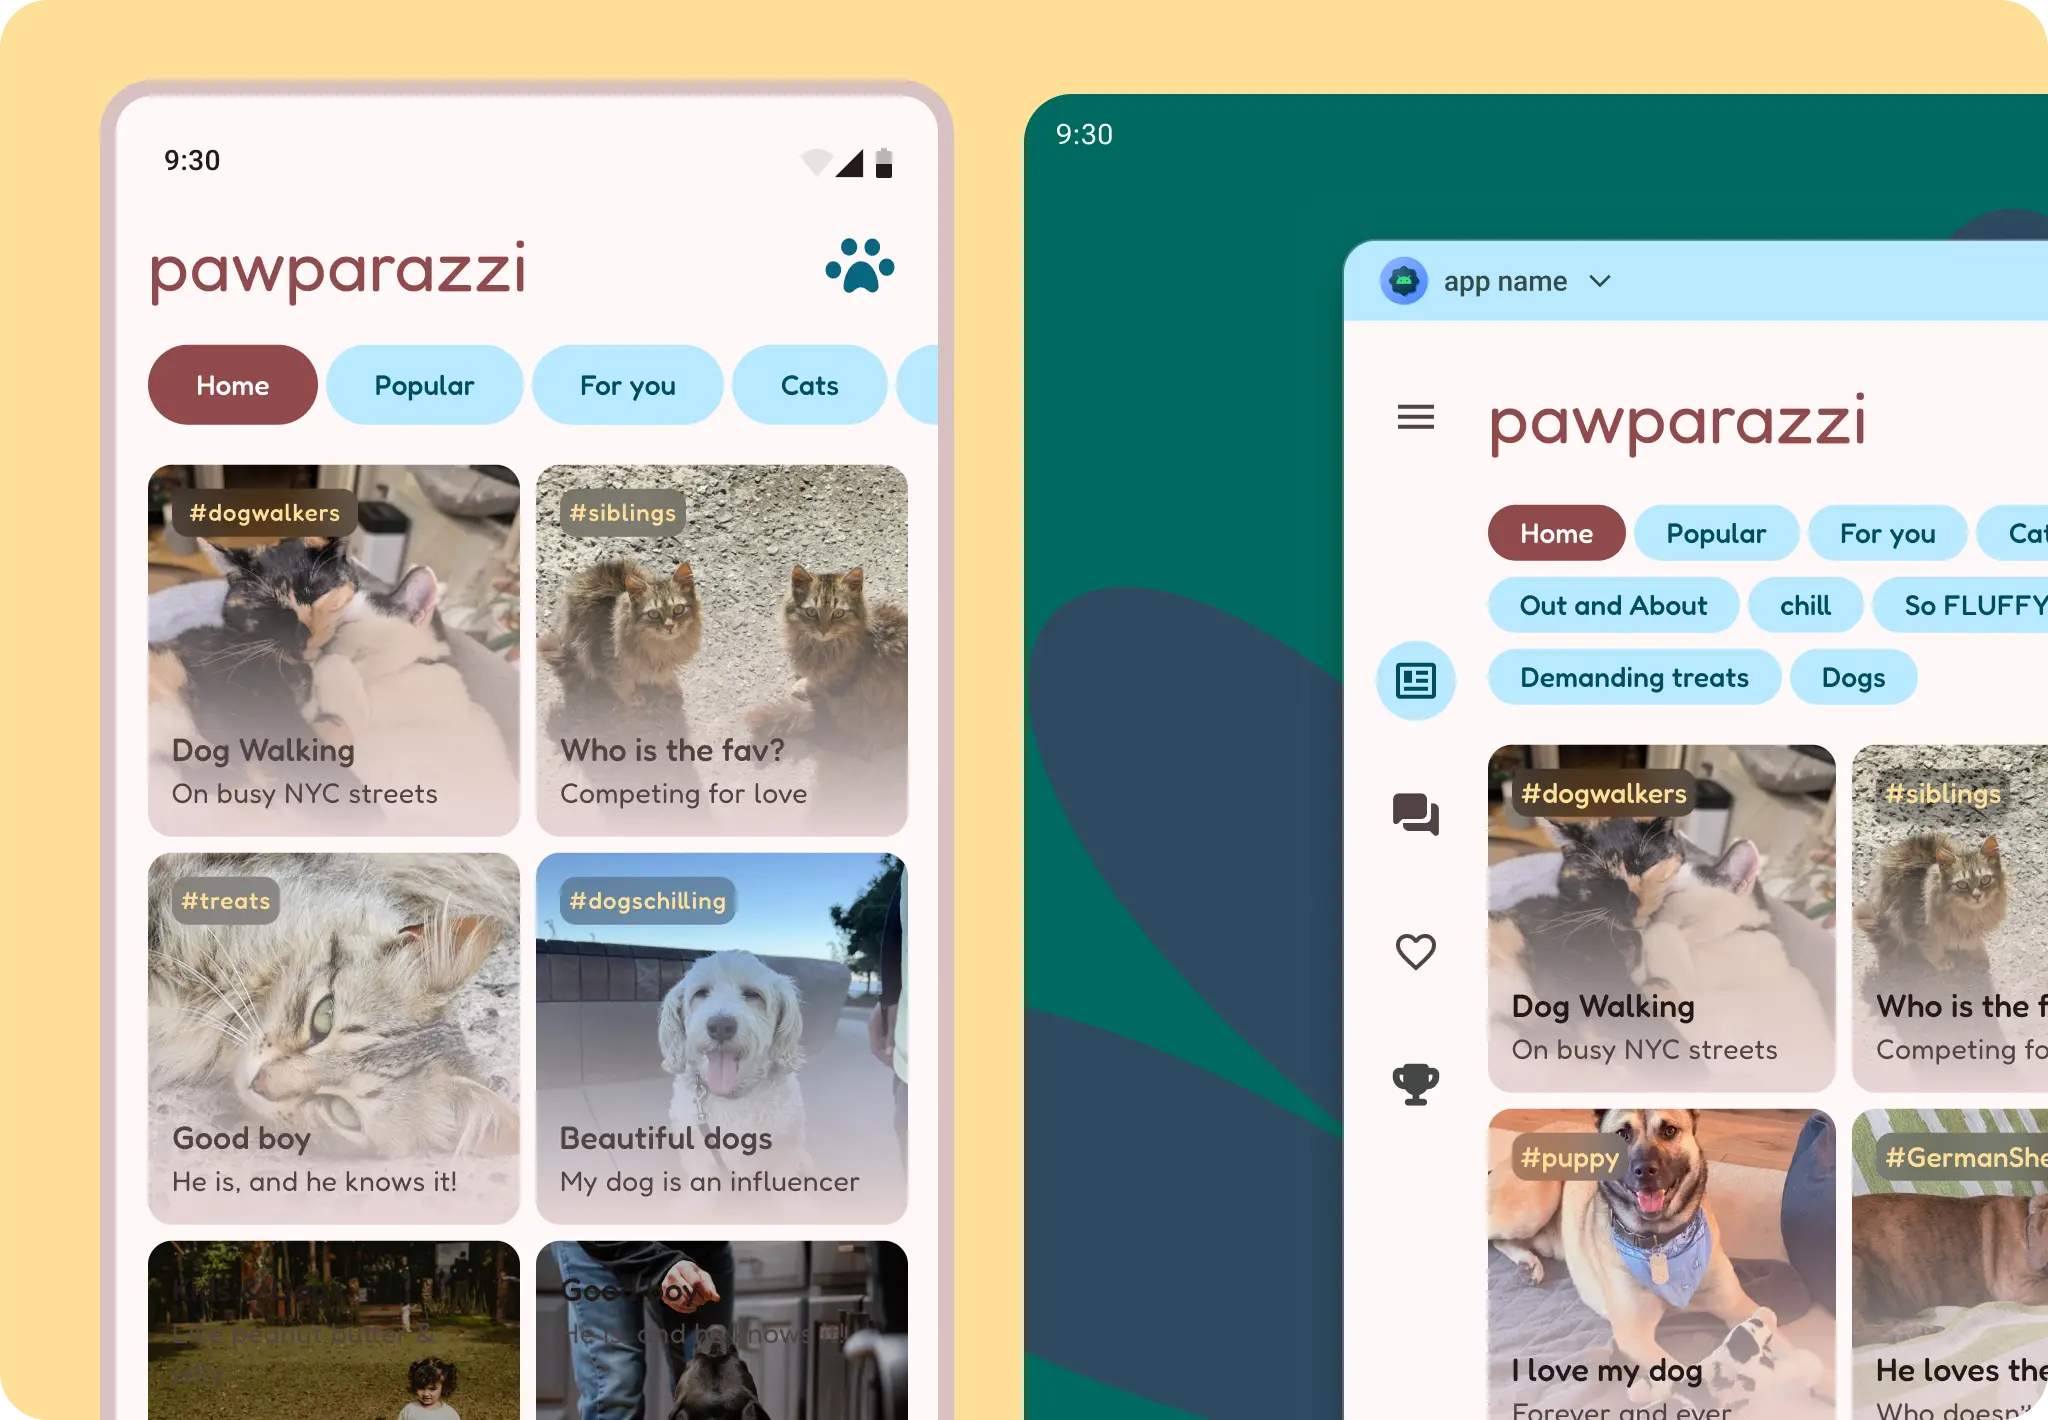The width and height of the screenshot is (2048, 1420).
Task: Tap the battery icon in phone status bar
Action: point(884,163)
